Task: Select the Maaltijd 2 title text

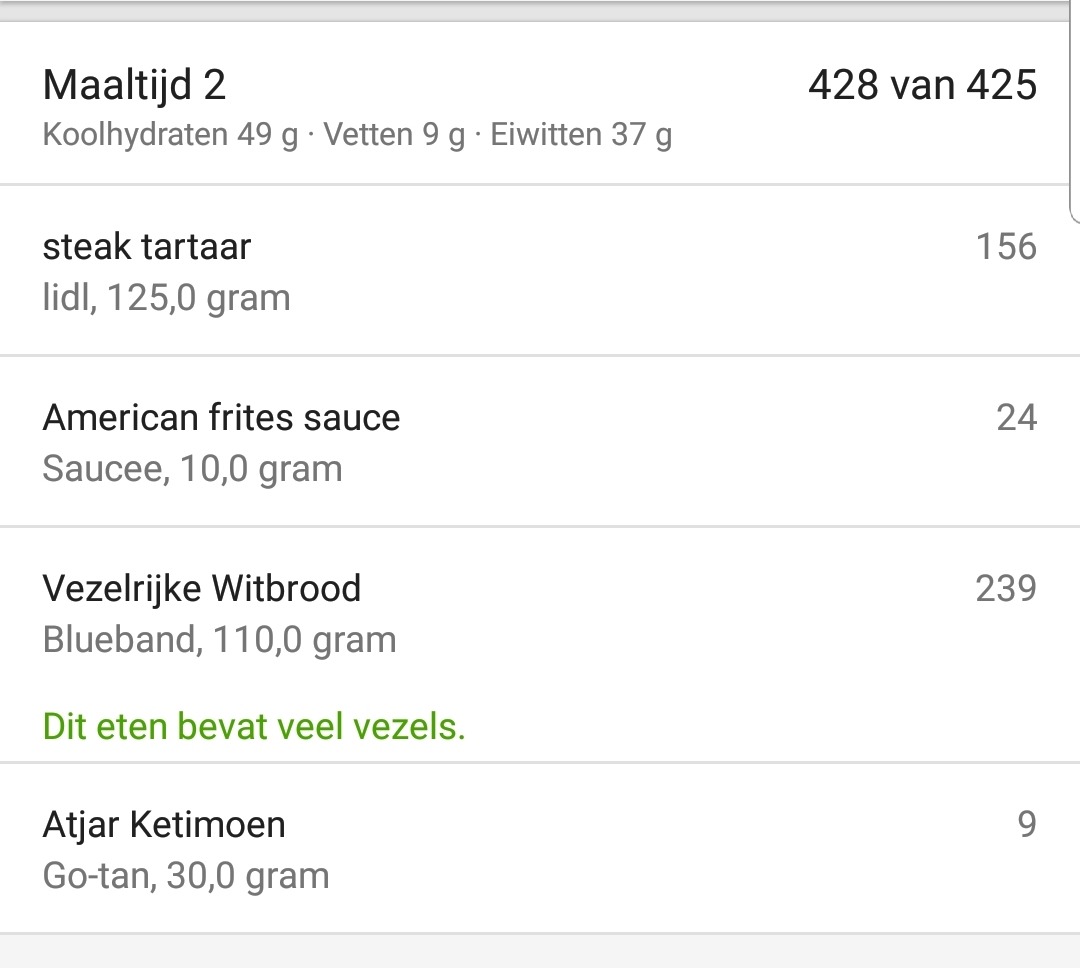Action: (x=131, y=86)
